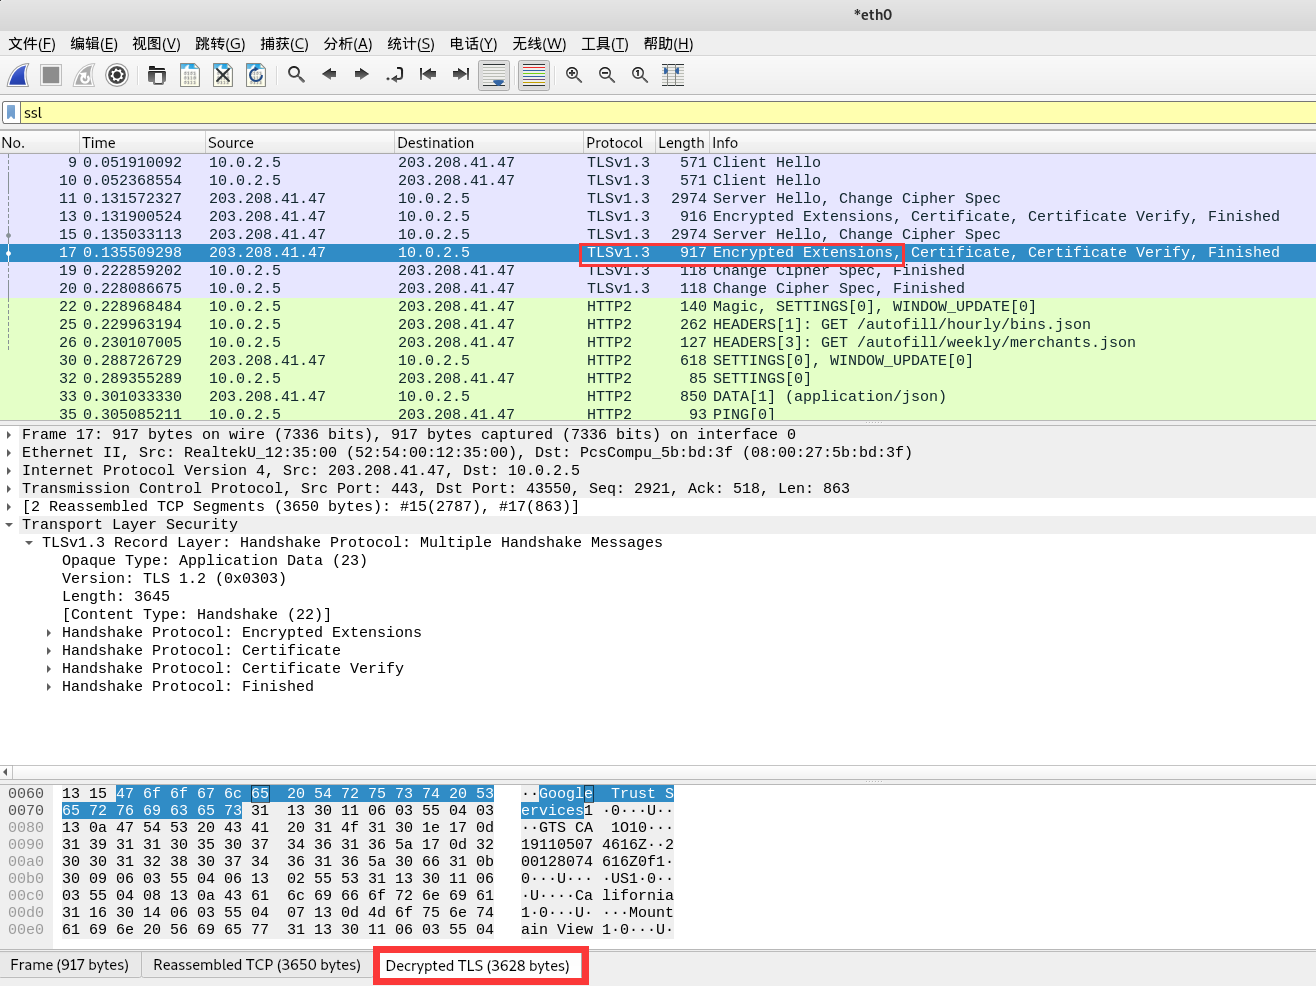Save this capture file
This screenshot has width=1316, height=986.
[x=190, y=75]
